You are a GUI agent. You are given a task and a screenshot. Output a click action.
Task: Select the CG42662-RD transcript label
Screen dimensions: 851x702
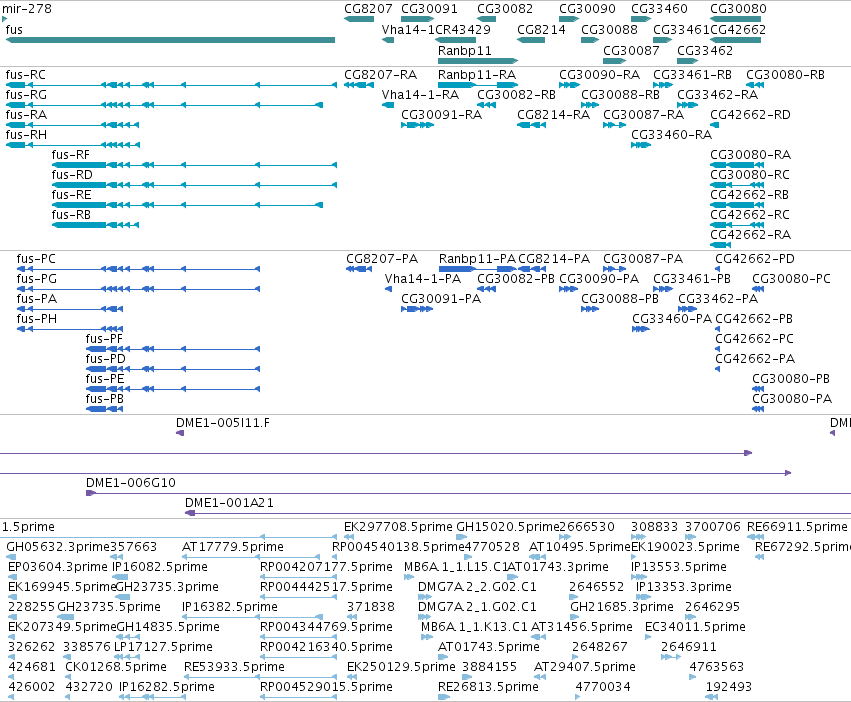coord(750,115)
